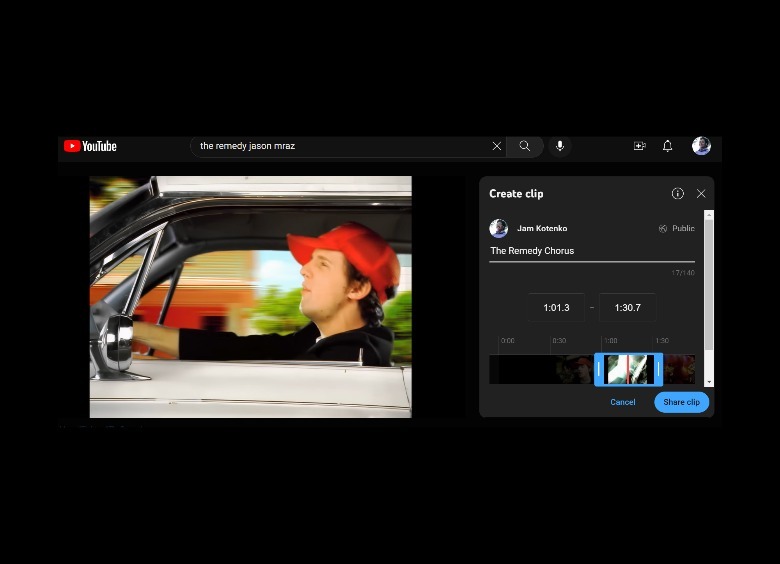Open the account avatar menu in header
Image resolution: width=780 pixels, height=564 pixels.
[701, 146]
